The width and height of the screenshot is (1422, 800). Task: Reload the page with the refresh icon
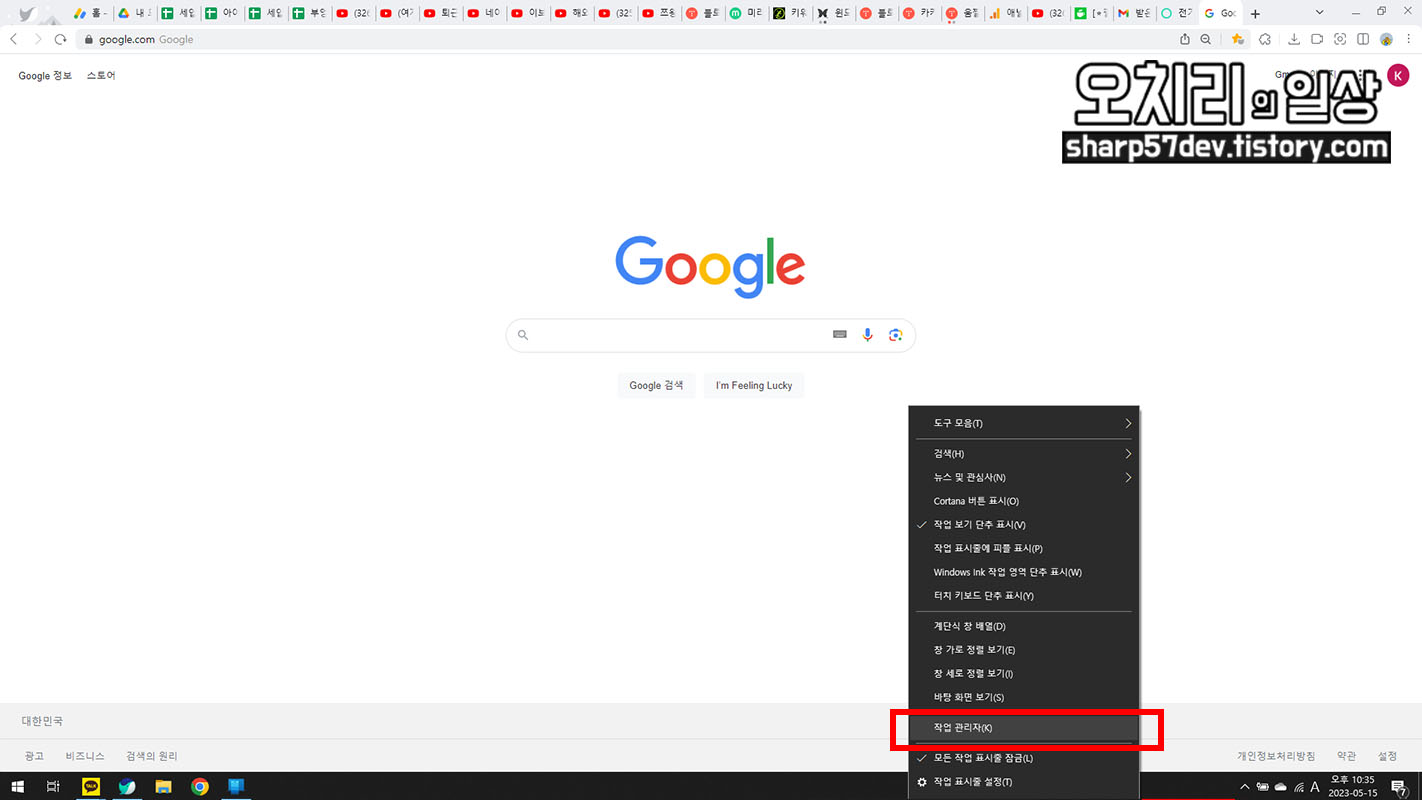(x=60, y=39)
